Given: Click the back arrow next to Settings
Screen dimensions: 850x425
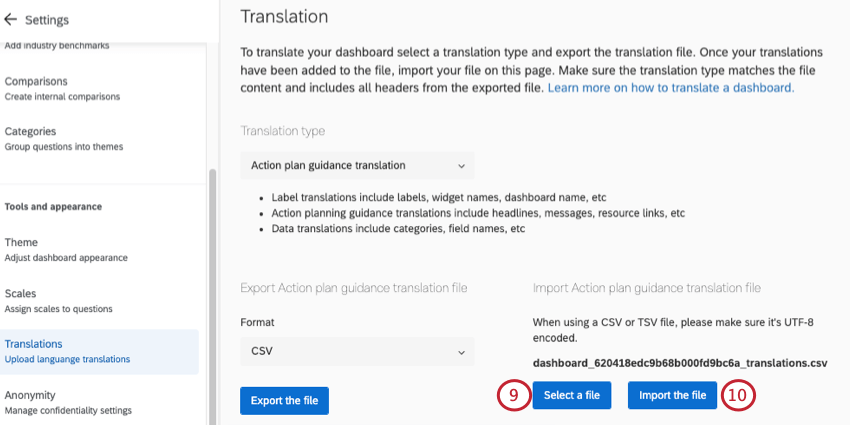Looking at the screenshot, I should pos(11,19).
